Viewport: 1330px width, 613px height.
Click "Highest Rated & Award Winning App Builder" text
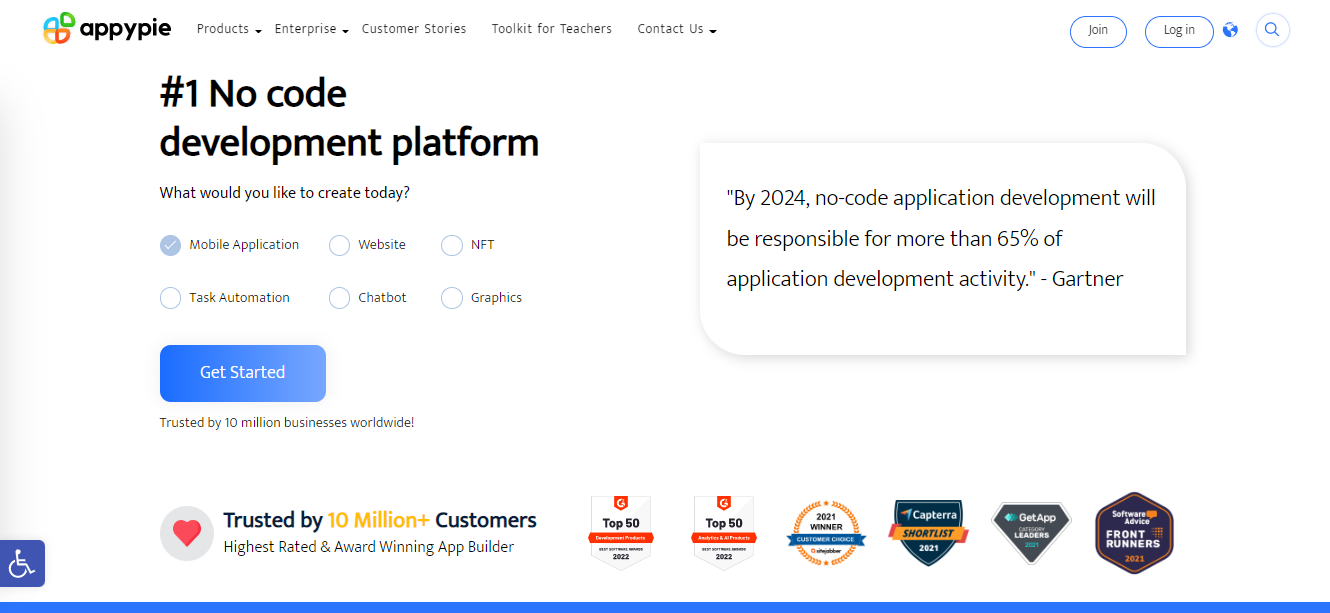[x=369, y=547]
